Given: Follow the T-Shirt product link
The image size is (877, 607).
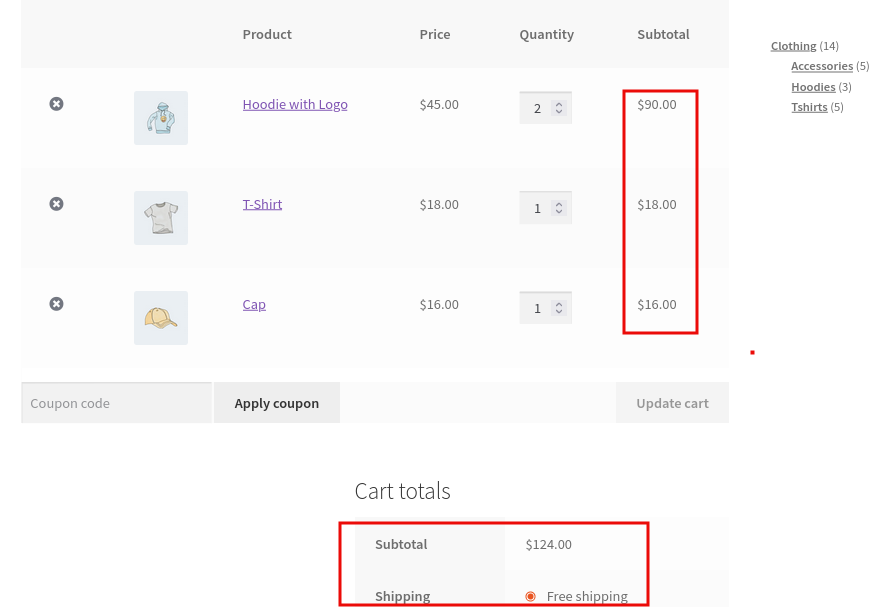Looking at the screenshot, I should click(x=262, y=204).
